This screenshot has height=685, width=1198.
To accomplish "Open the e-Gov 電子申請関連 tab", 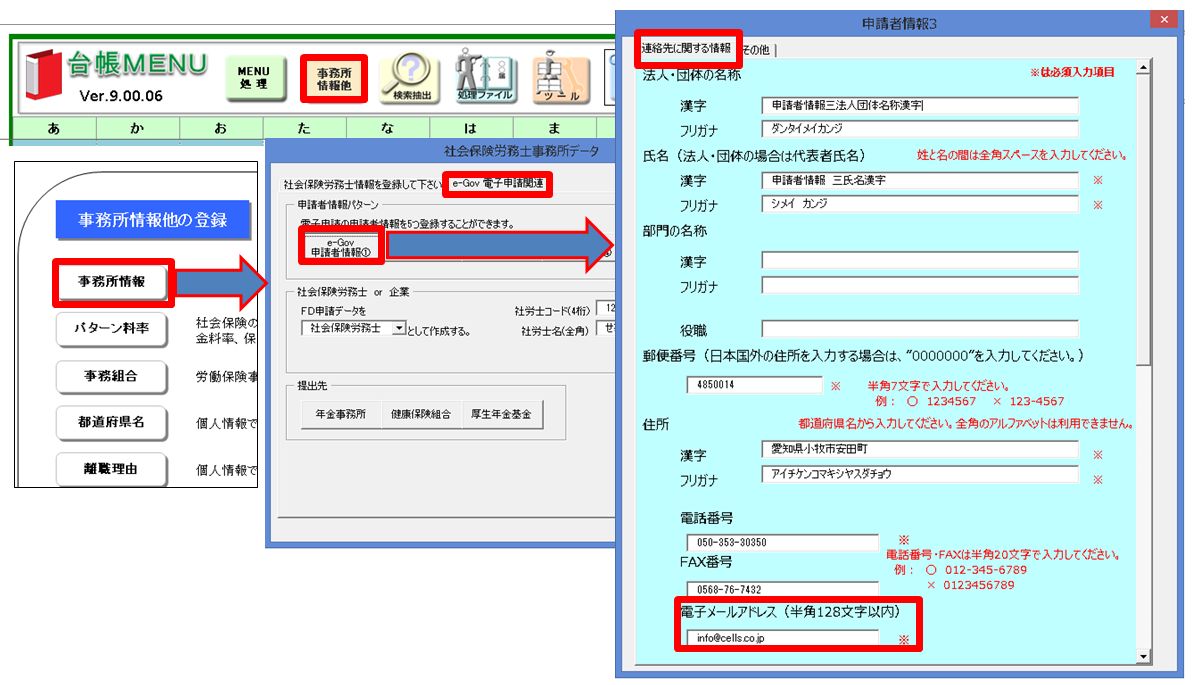I will tap(497, 184).
